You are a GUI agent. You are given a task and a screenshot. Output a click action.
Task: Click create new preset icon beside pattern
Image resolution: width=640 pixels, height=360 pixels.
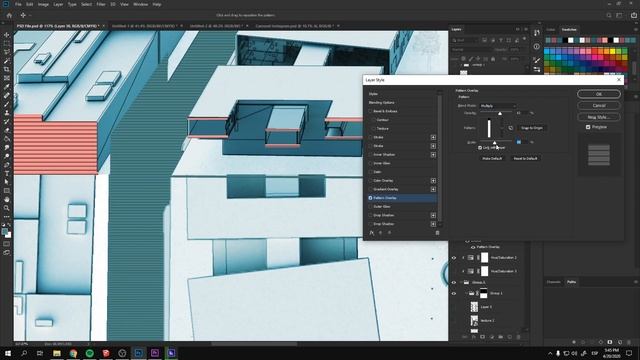(511, 128)
